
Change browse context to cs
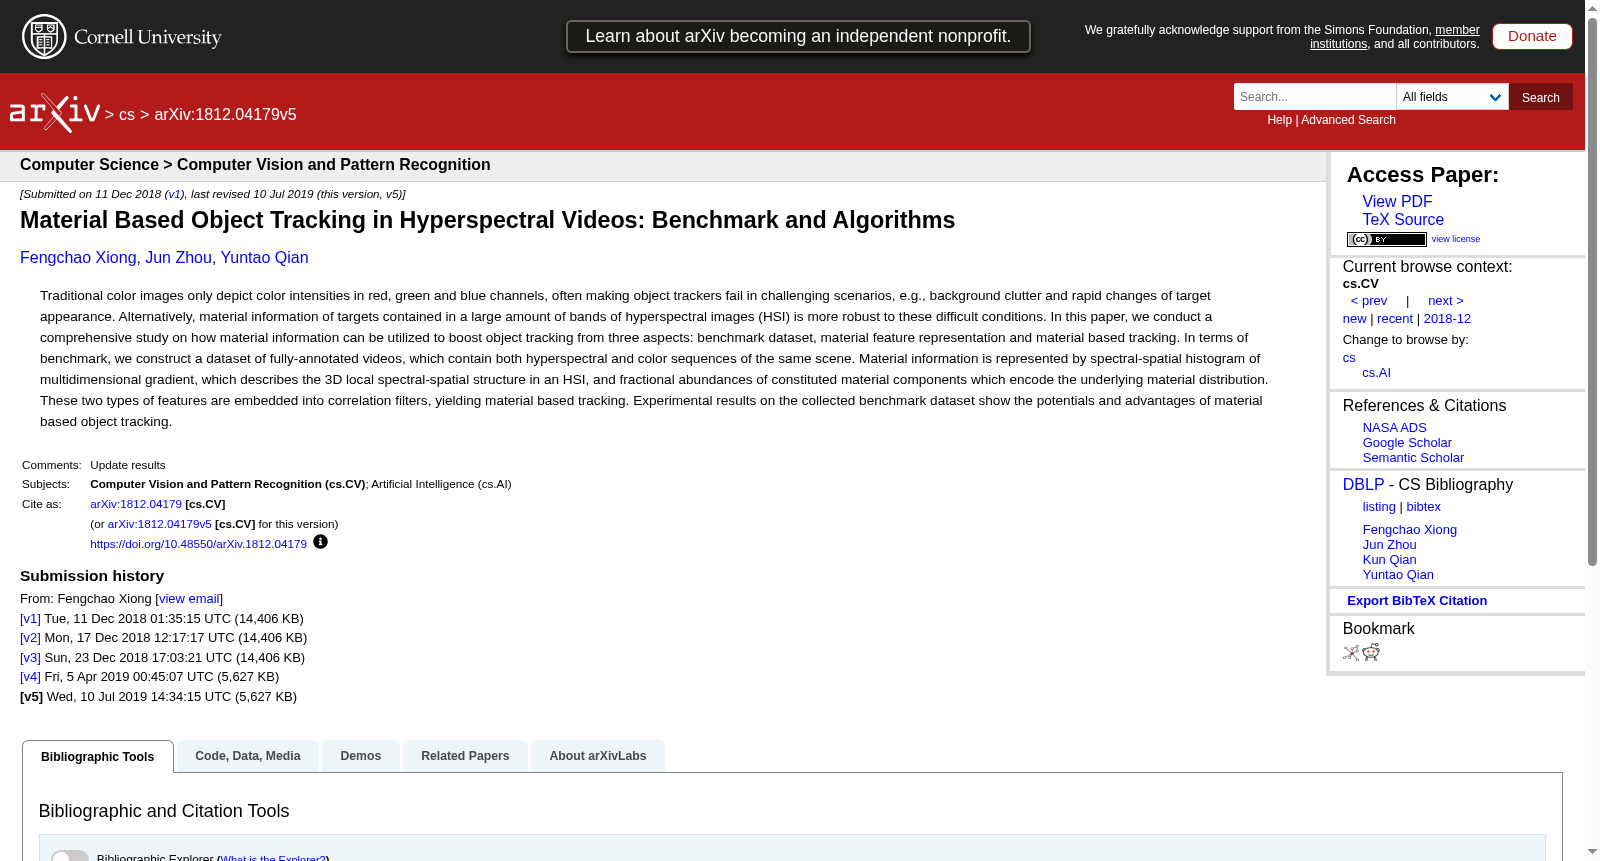(1349, 358)
